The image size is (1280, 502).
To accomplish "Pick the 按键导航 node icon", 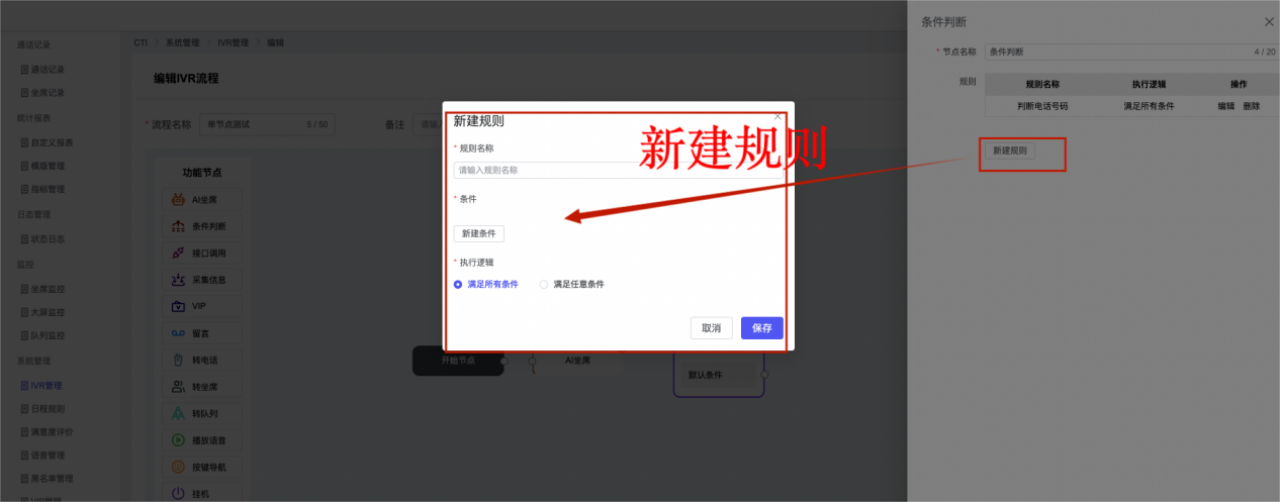I will tap(178, 466).
